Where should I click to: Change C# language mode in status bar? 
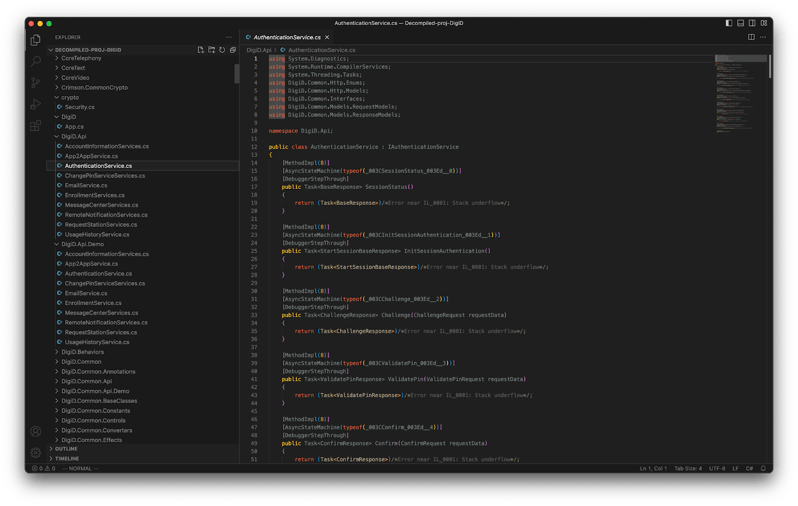749,468
